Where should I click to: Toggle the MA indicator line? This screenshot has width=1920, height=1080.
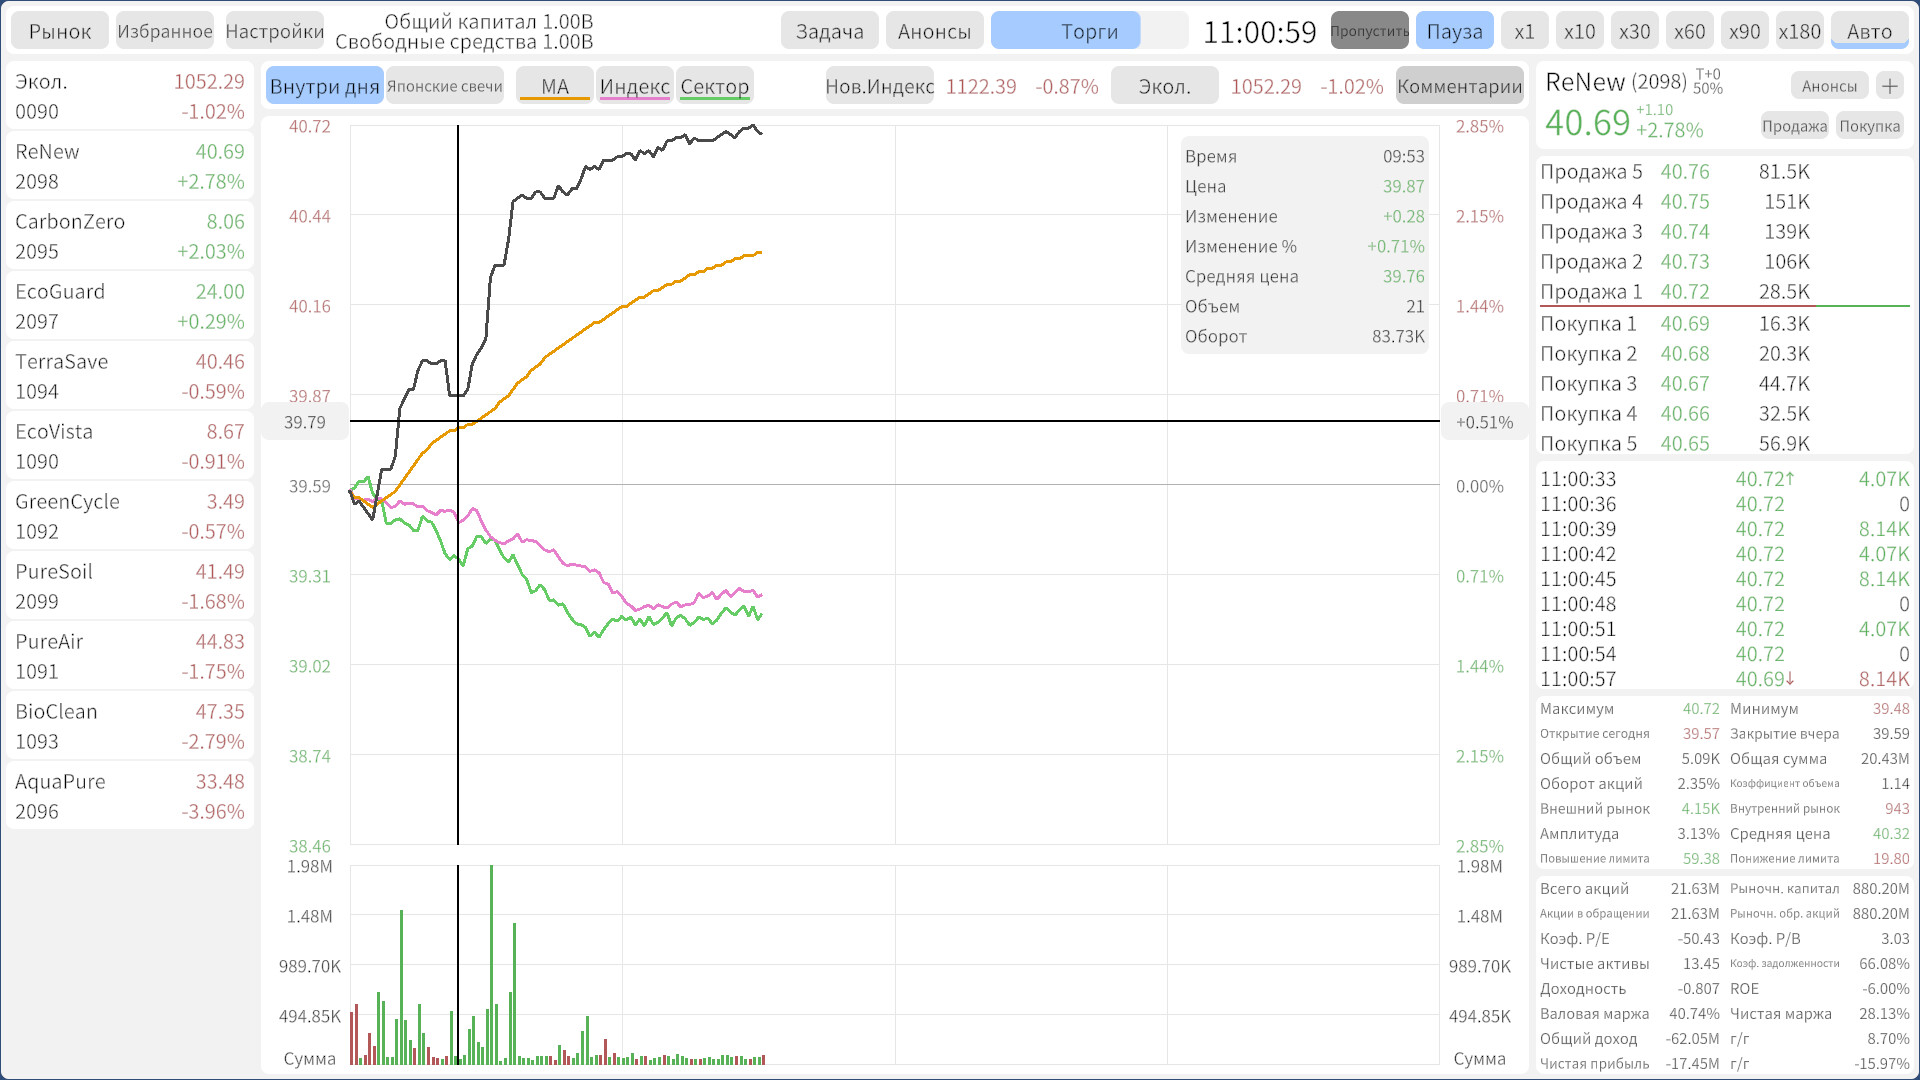(x=555, y=86)
